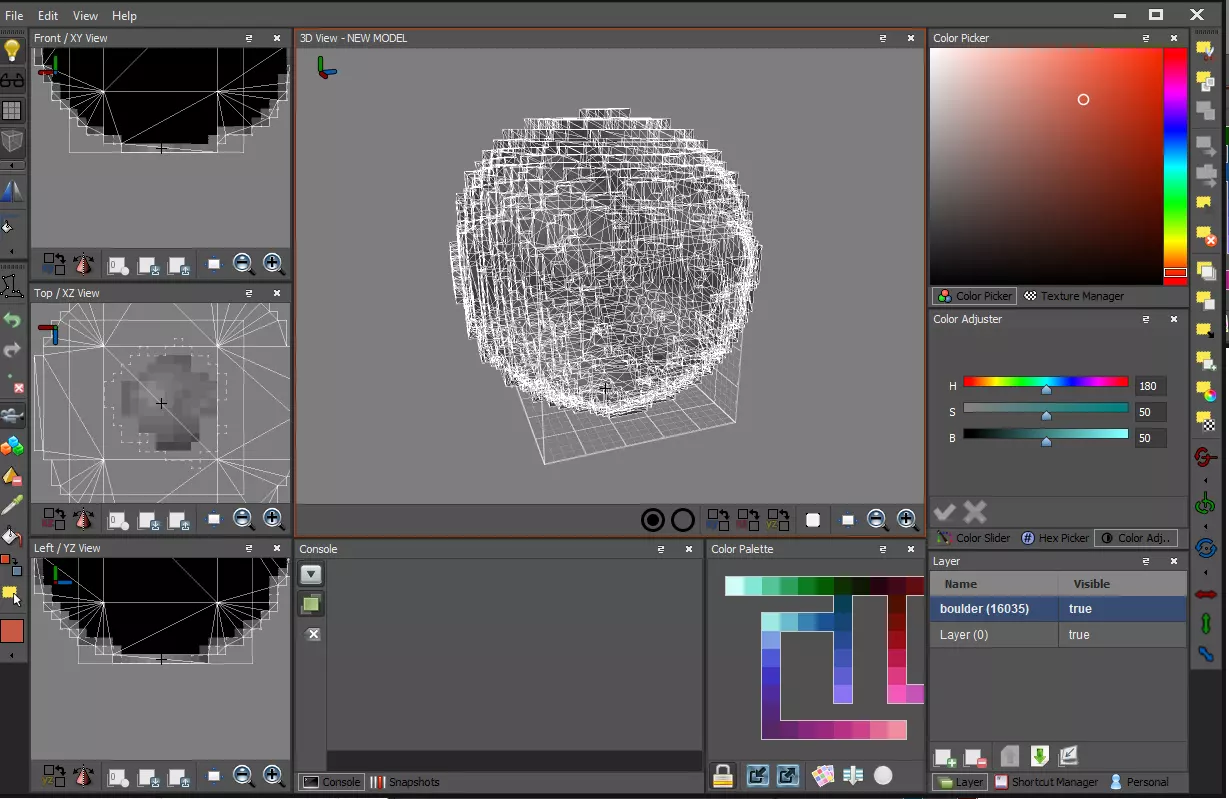Open the Console dropdown arrow button
The height and width of the screenshot is (799, 1229).
312,574
